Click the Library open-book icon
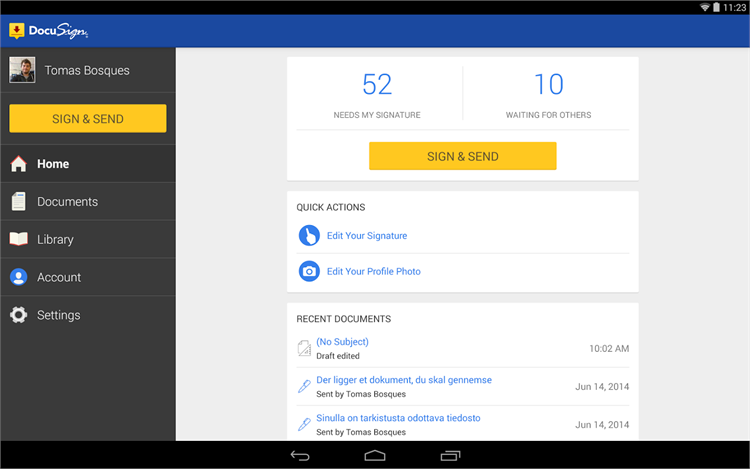 click(19, 239)
